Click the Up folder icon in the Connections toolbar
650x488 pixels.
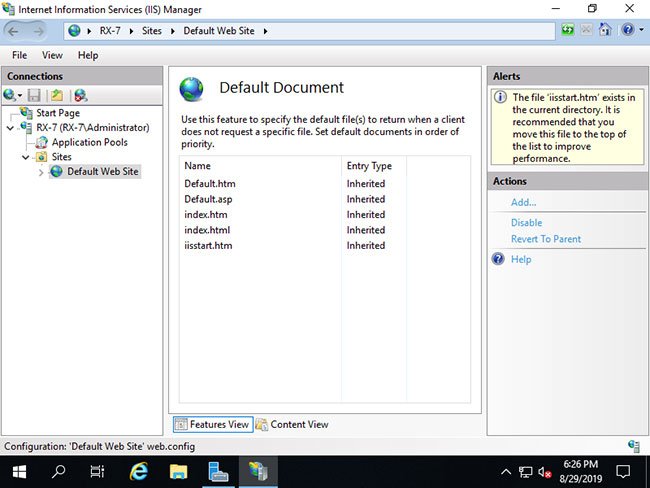[57, 95]
